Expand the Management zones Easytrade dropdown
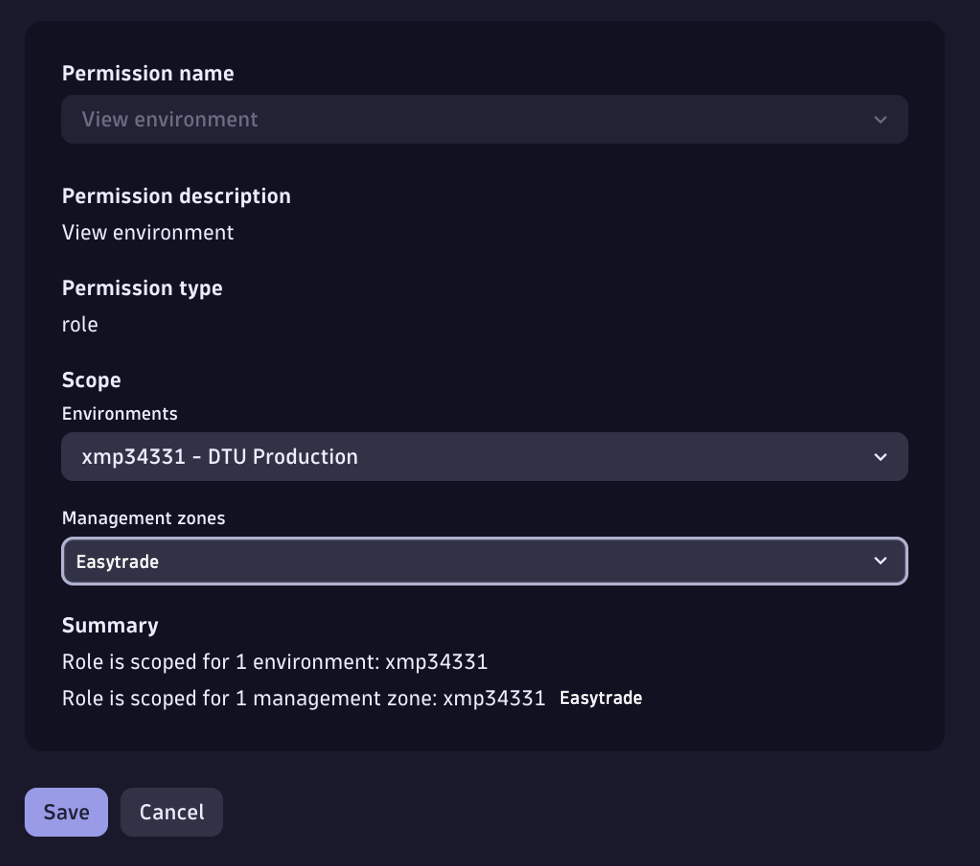Screen dimensions: 980x866 [484, 561]
